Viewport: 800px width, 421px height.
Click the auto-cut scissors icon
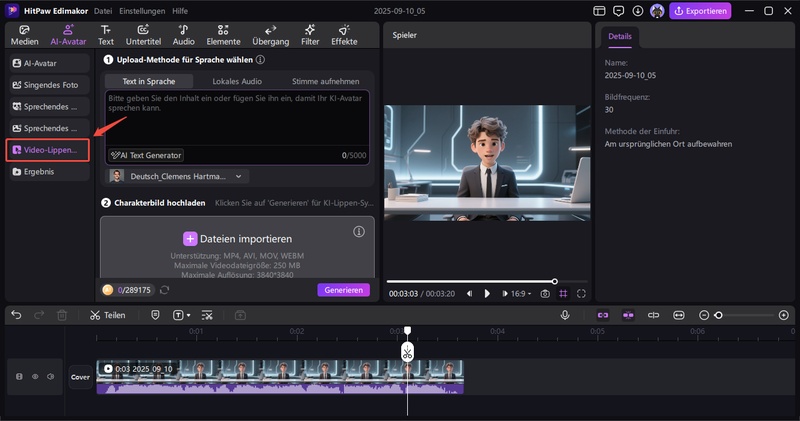coord(207,315)
